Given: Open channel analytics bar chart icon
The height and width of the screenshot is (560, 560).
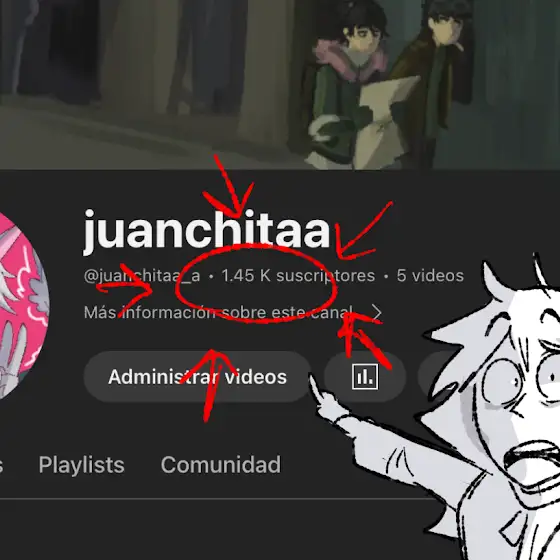Looking at the screenshot, I should point(365,376).
